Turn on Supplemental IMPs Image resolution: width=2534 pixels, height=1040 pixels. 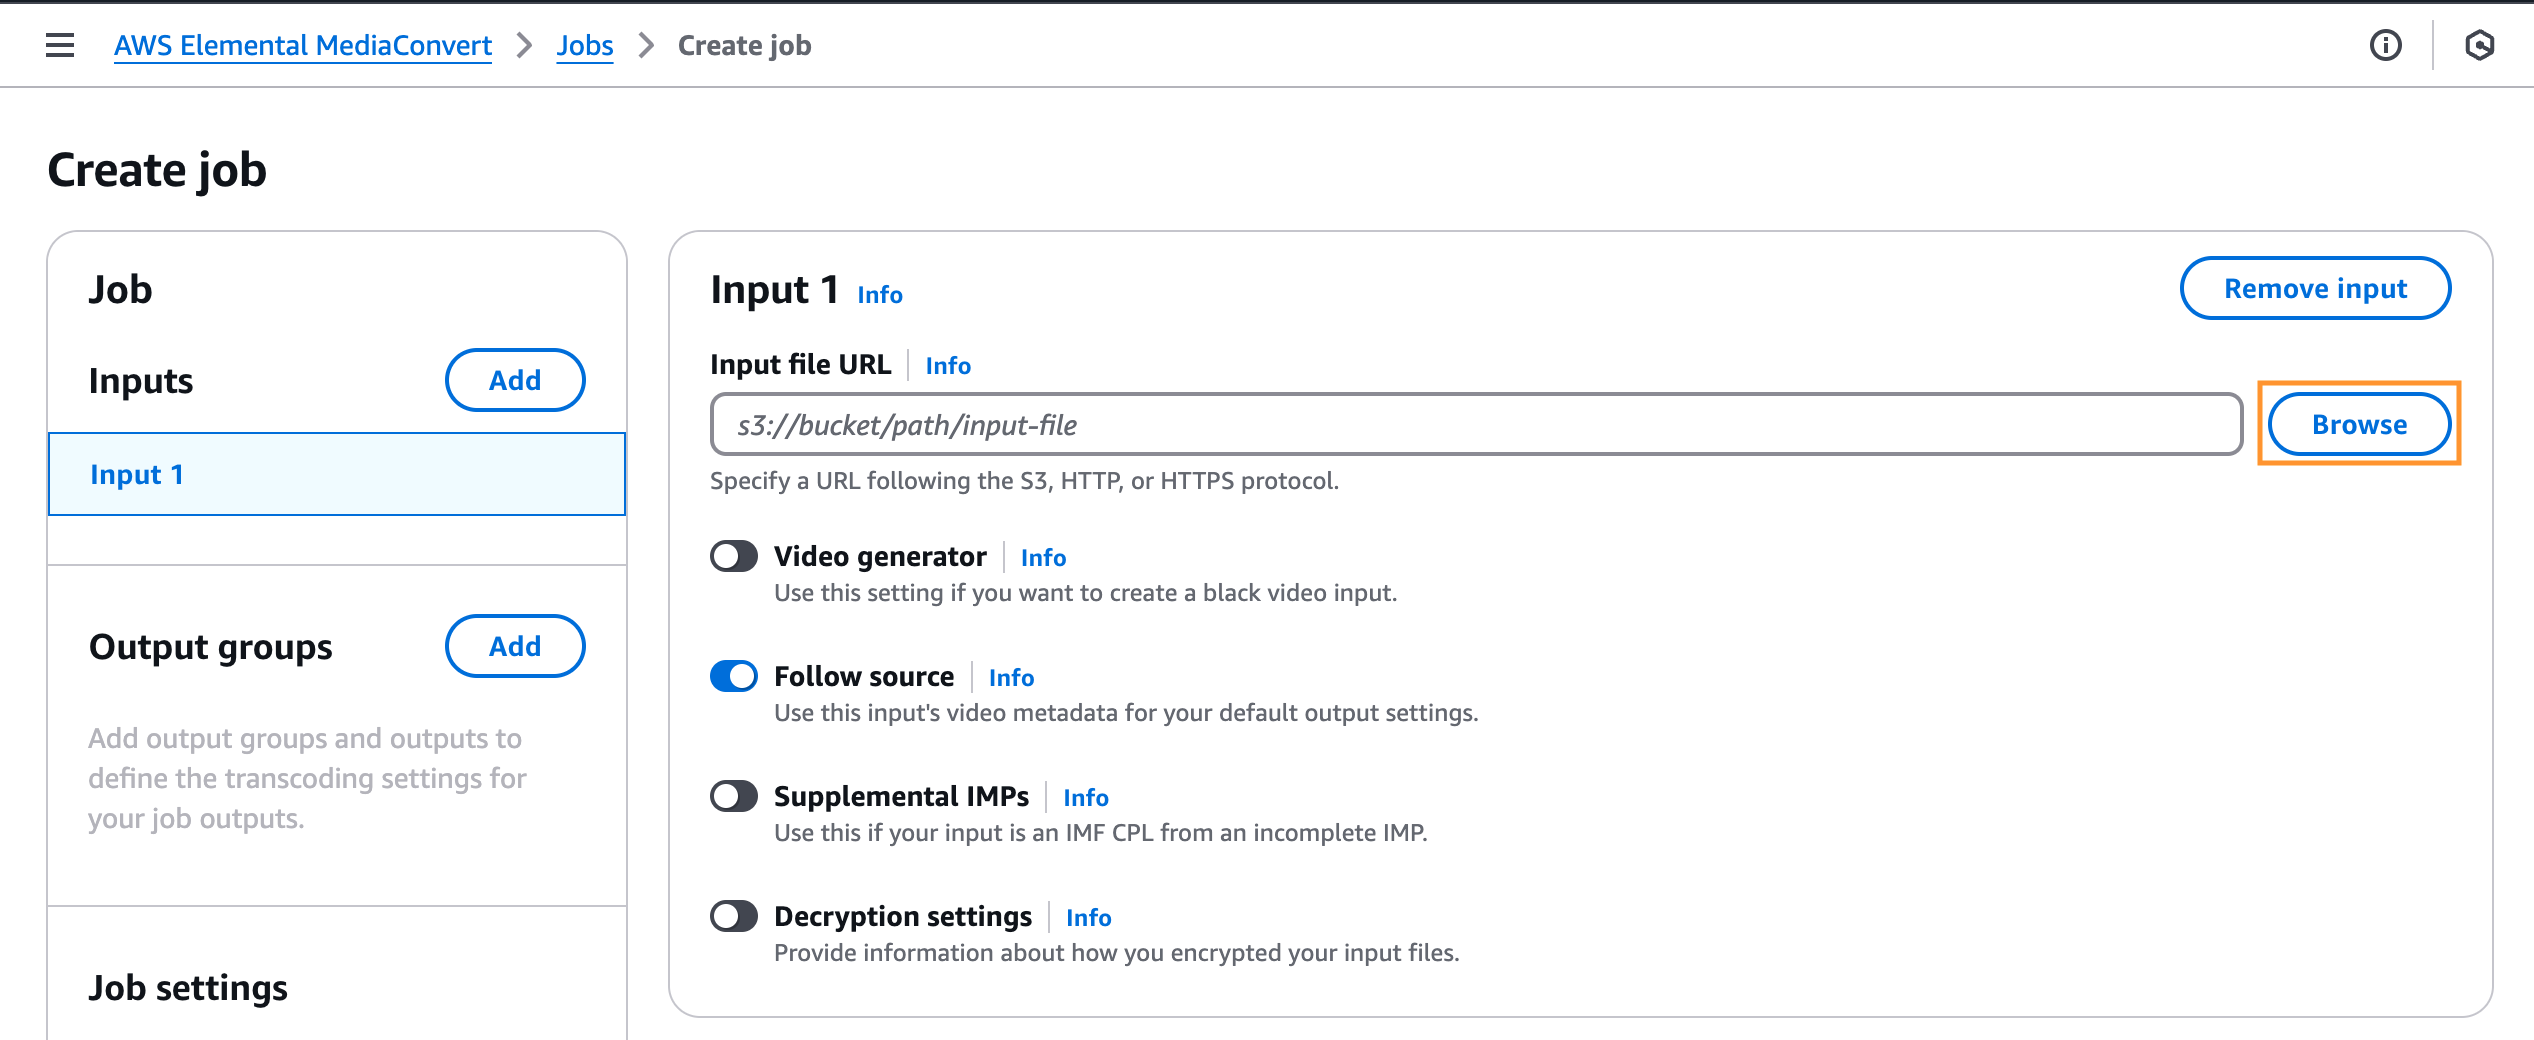point(733,796)
